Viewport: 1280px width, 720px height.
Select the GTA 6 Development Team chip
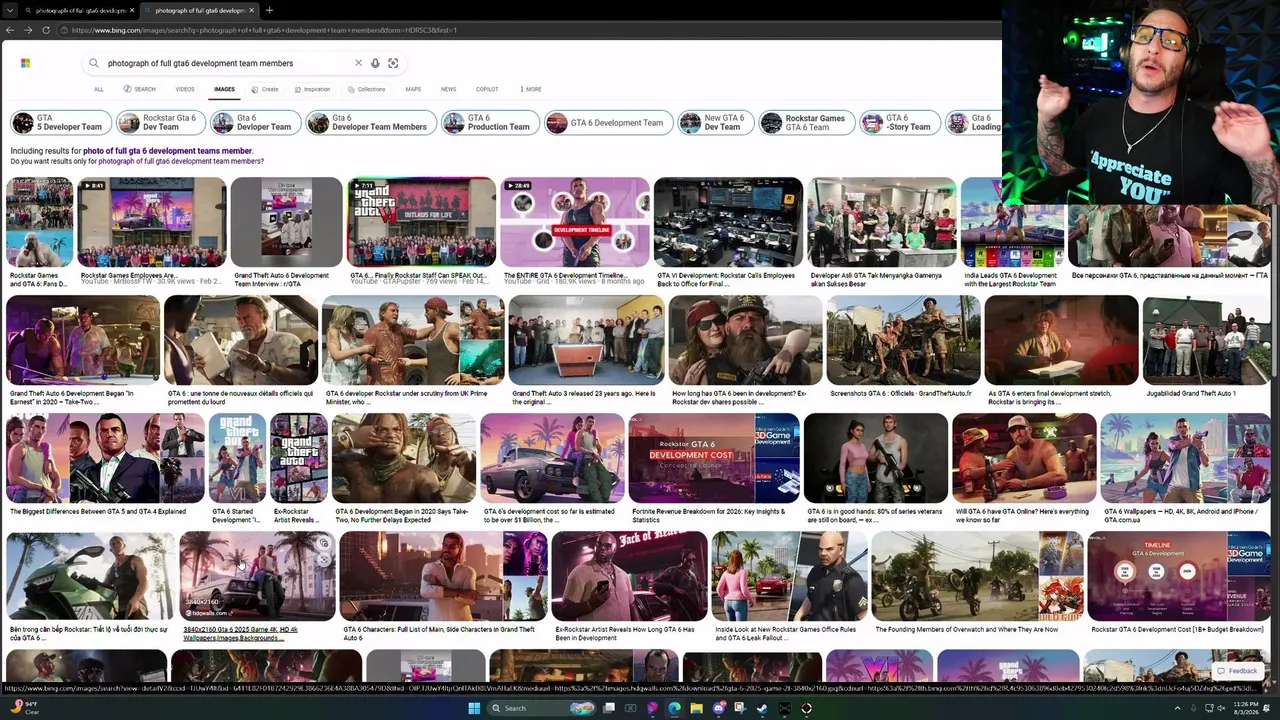point(608,123)
